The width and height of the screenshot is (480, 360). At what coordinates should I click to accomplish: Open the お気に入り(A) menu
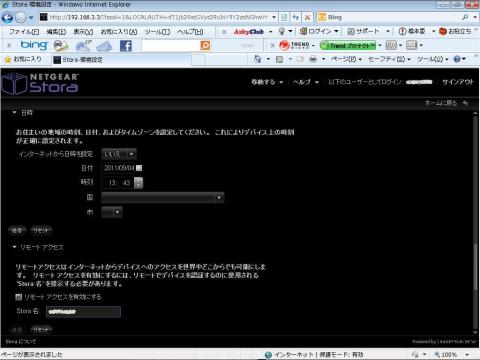[119, 32]
